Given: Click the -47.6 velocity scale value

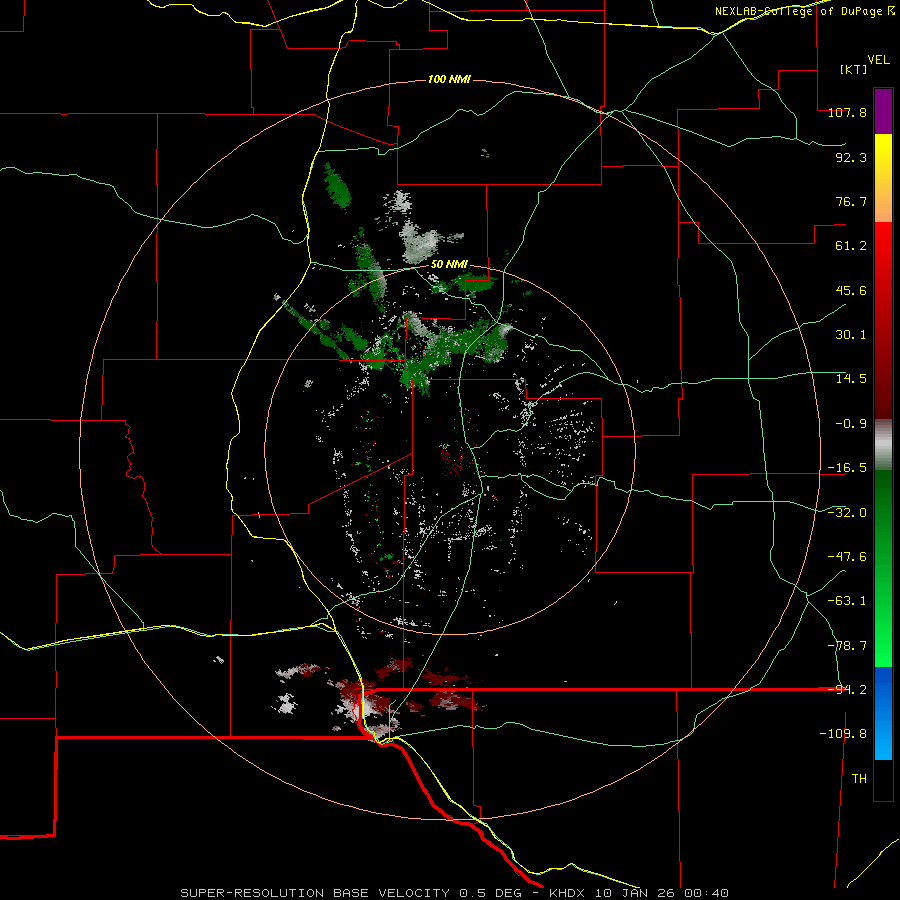Looking at the screenshot, I should tap(847, 557).
